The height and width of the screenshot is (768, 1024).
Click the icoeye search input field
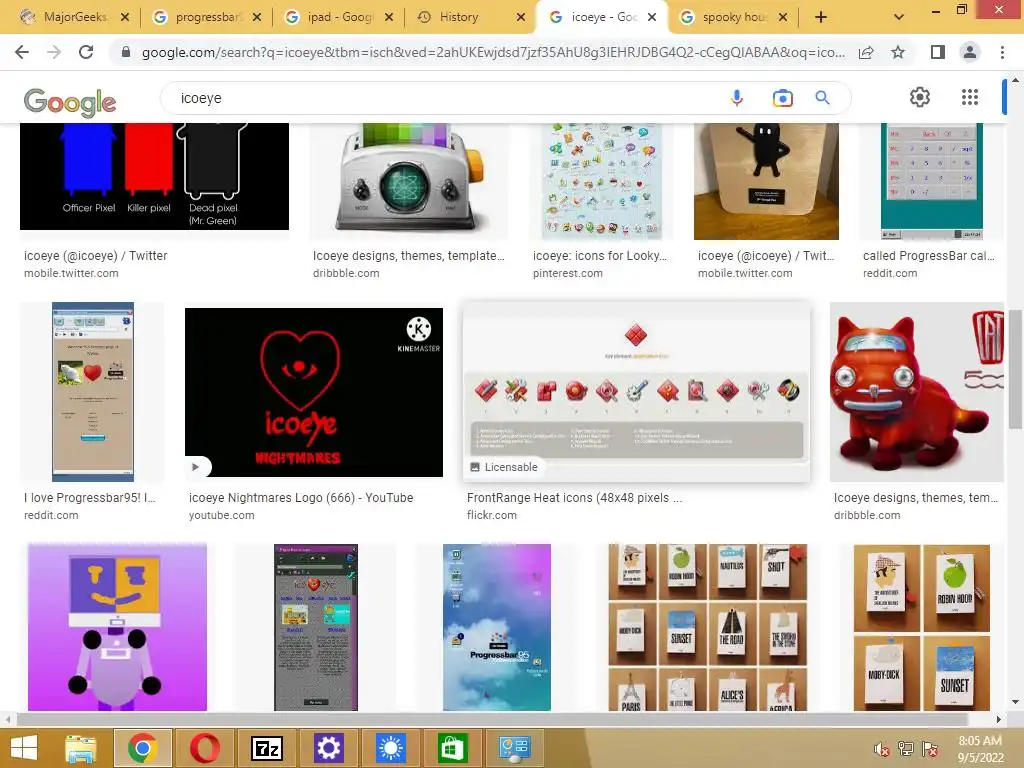[x=444, y=98]
